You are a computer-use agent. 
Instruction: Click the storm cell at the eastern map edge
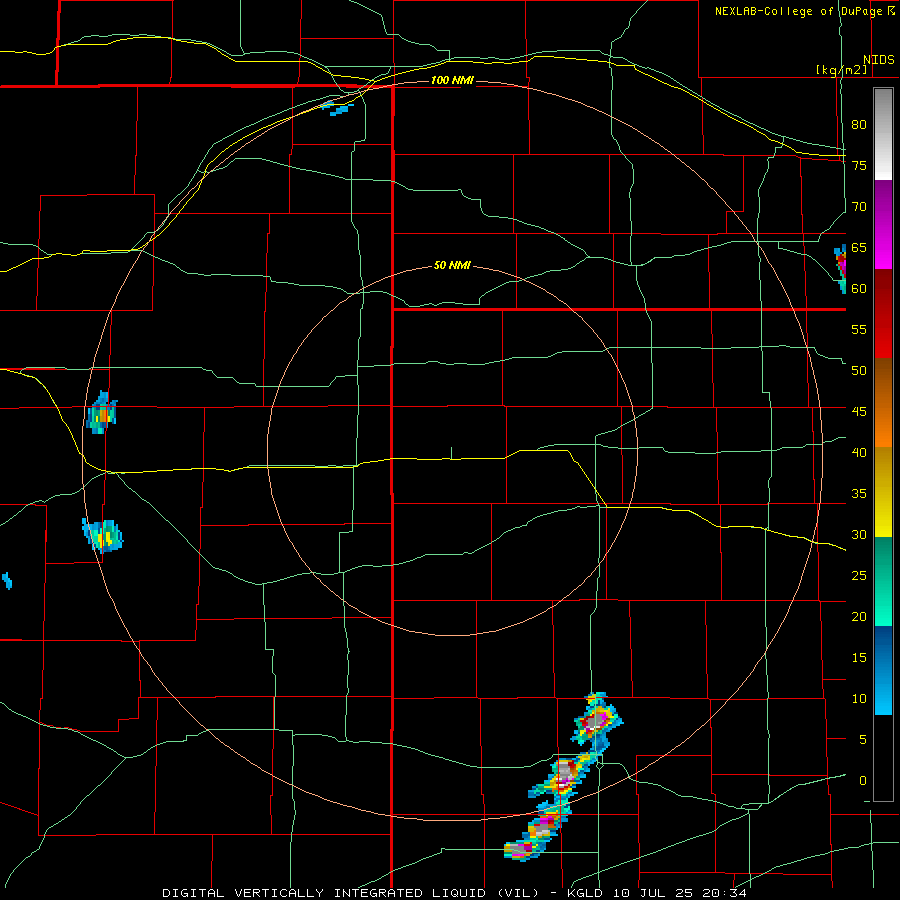click(840, 269)
